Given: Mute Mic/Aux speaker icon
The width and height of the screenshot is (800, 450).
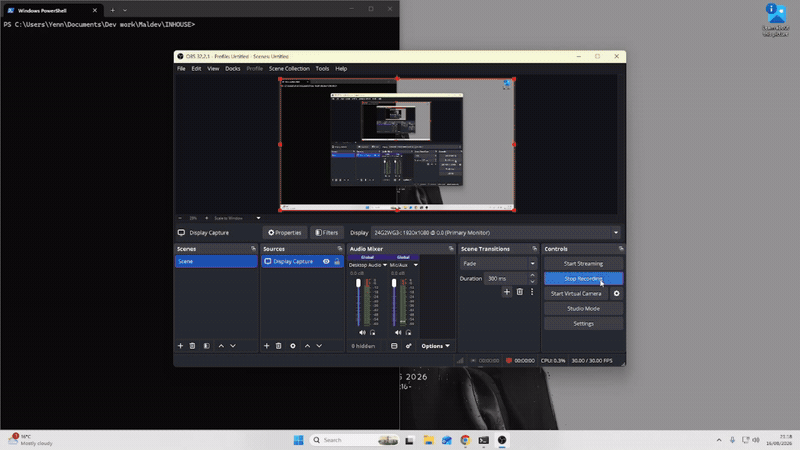Looking at the screenshot, I should point(398,333).
